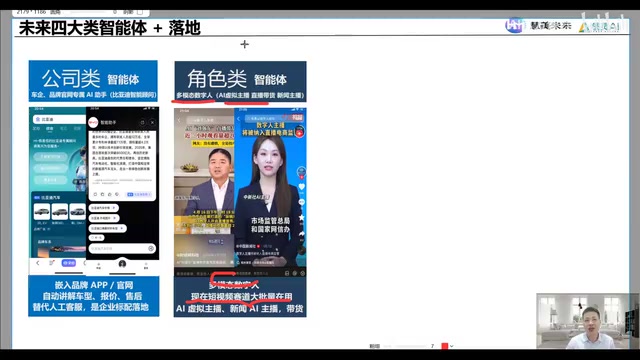Click the expand icon beside the chat X
640x360 pixels.
click(142, 122)
